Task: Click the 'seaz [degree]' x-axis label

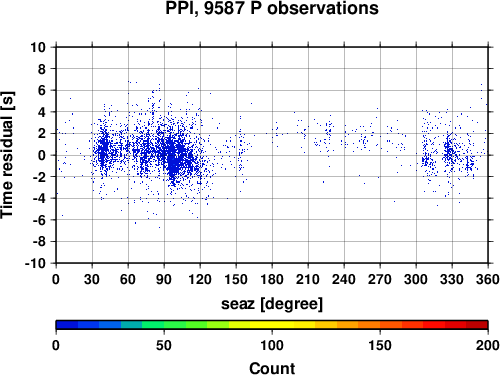Action: point(272,304)
